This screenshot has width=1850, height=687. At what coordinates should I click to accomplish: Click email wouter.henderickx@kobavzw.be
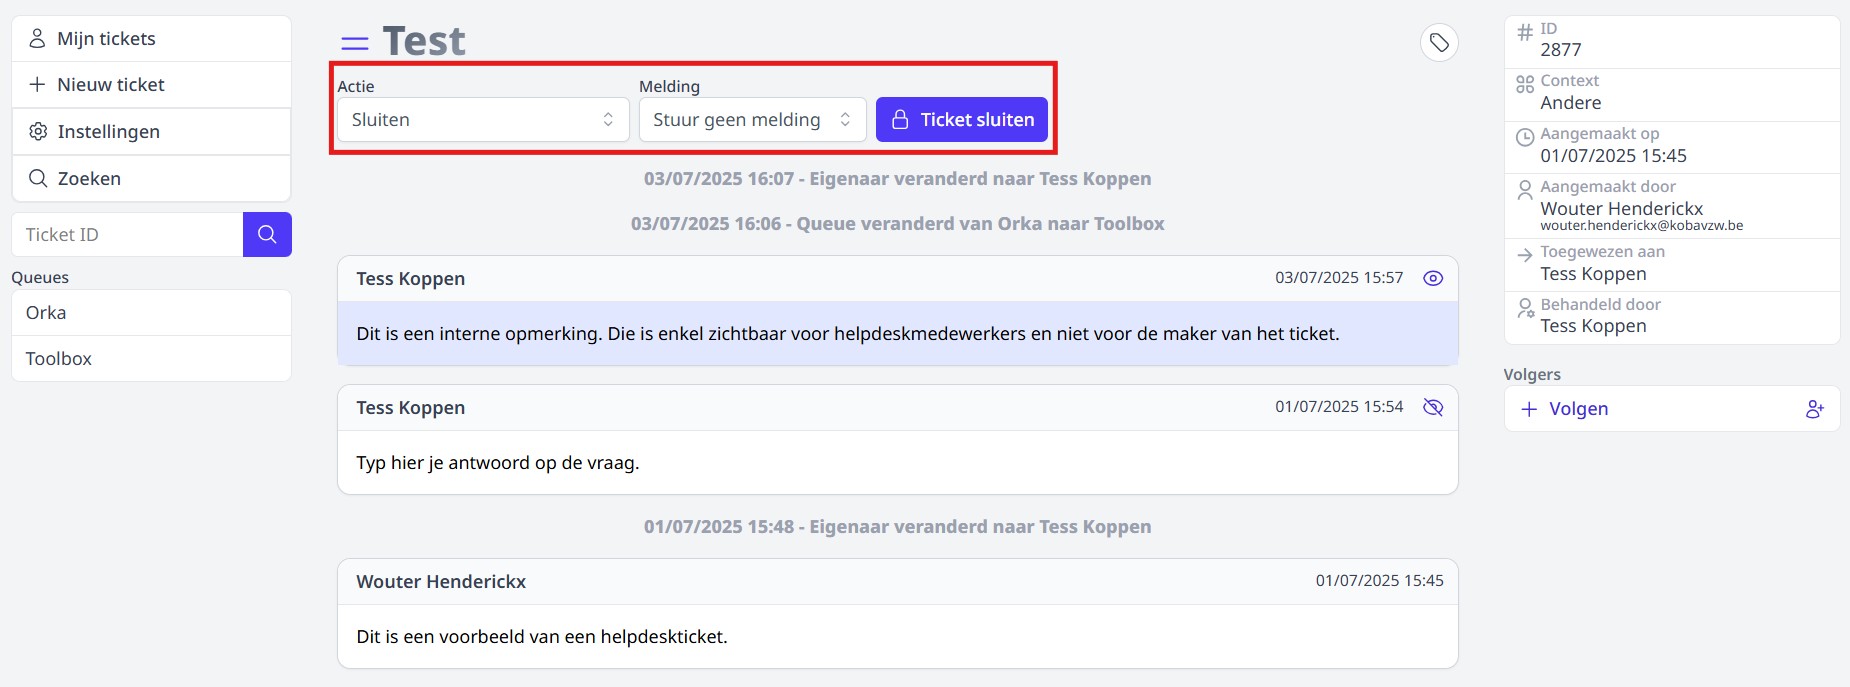tap(1641, 226)
